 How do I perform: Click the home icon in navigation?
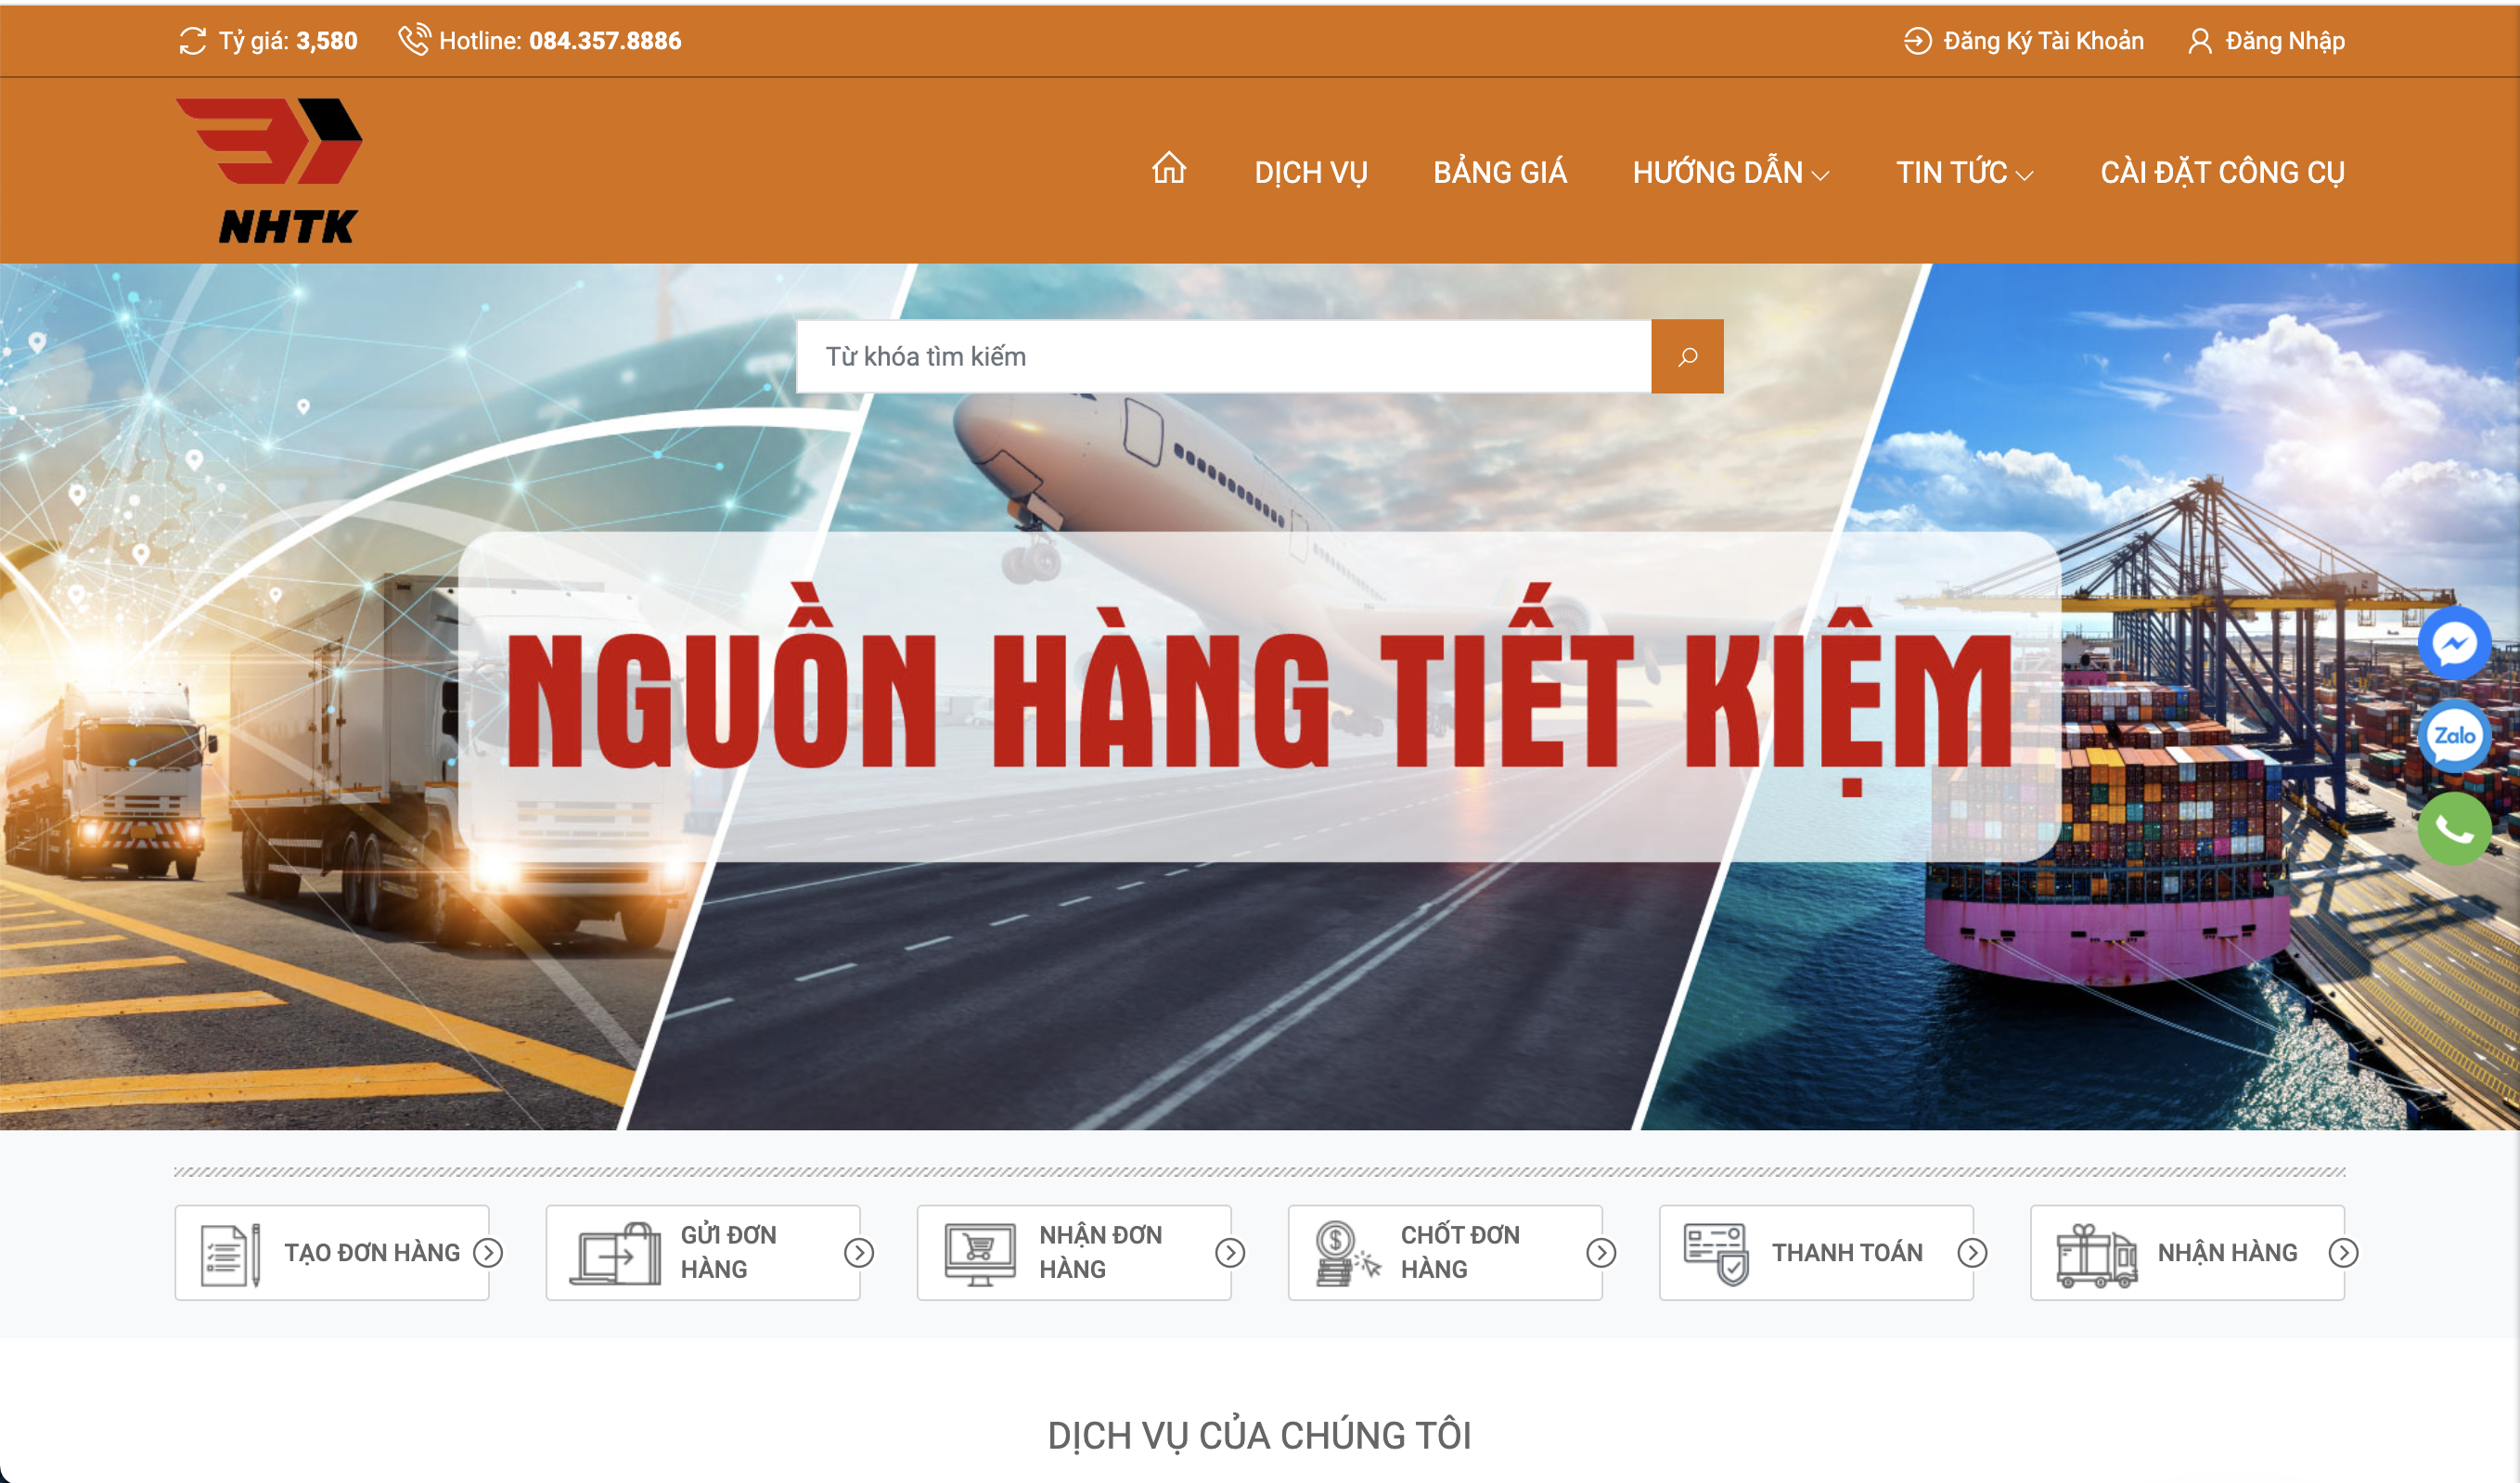1168,170
